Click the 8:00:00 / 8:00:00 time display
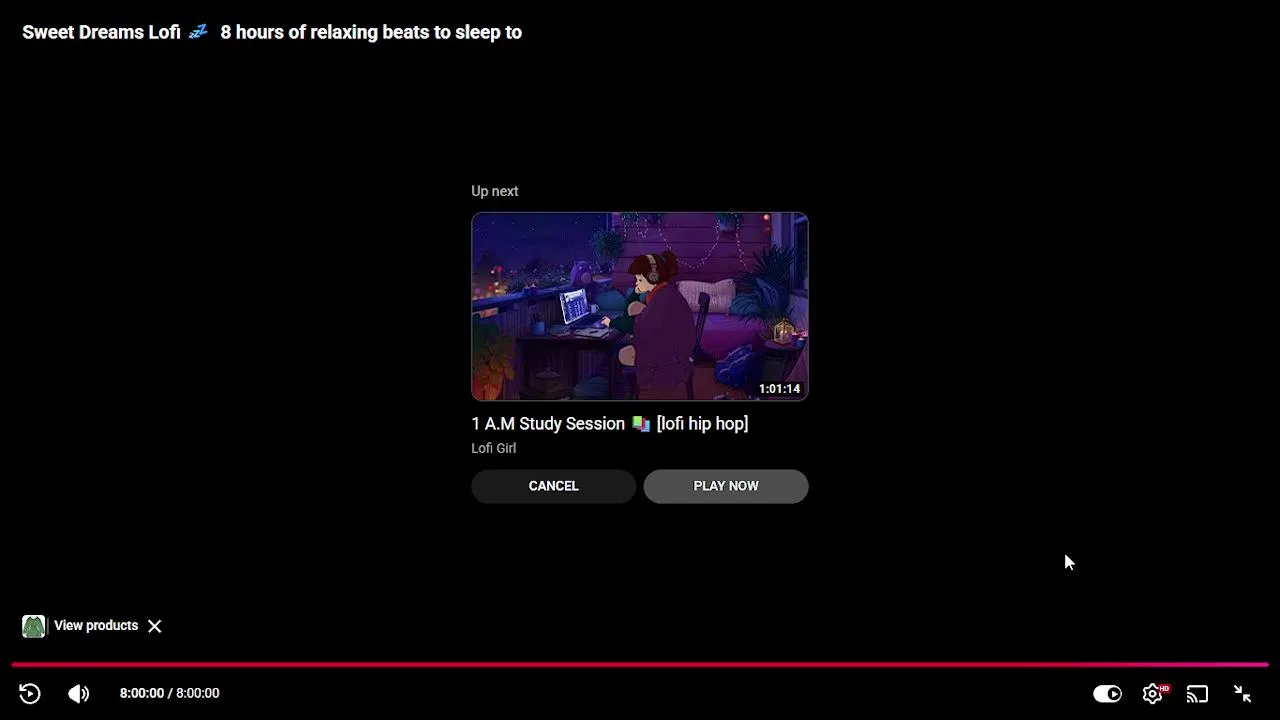 (170, 693)
